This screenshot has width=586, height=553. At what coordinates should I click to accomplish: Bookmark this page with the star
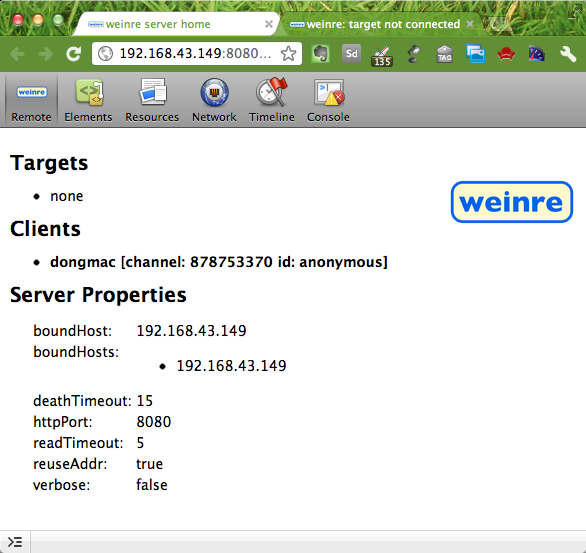(x=288, y=53)
